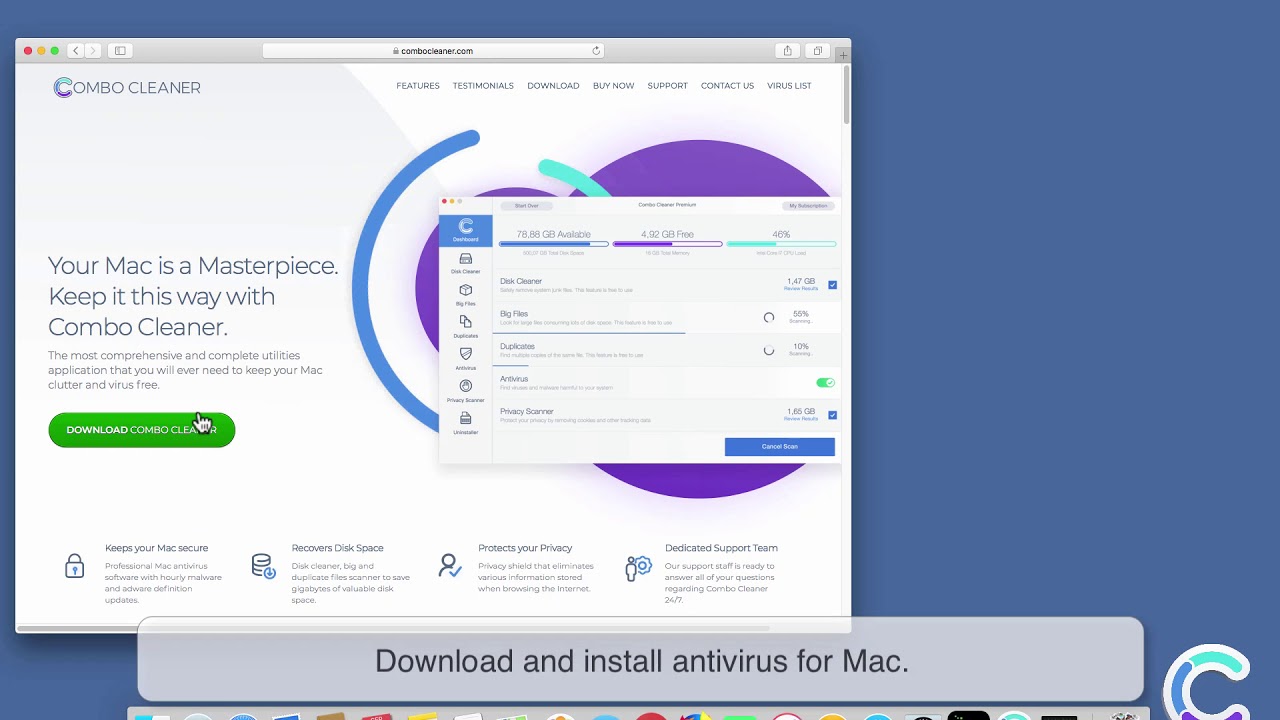Viewport: 1280px width, 720px height.
Task: Click the Combo Cleaner logo in header
Action: 127,88
